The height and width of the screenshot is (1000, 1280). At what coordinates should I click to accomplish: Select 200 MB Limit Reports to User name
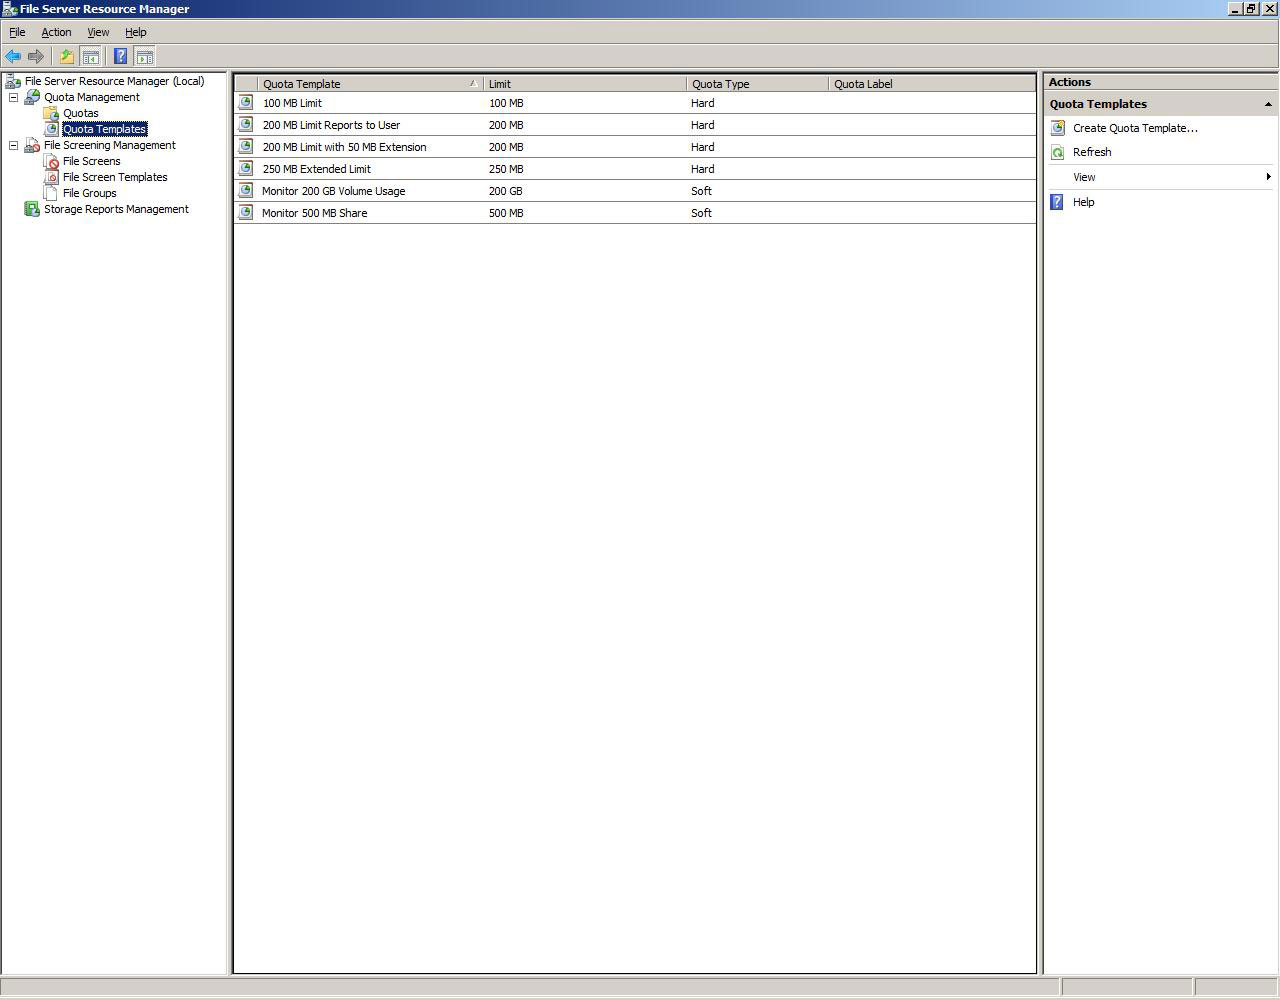point(331,125)
